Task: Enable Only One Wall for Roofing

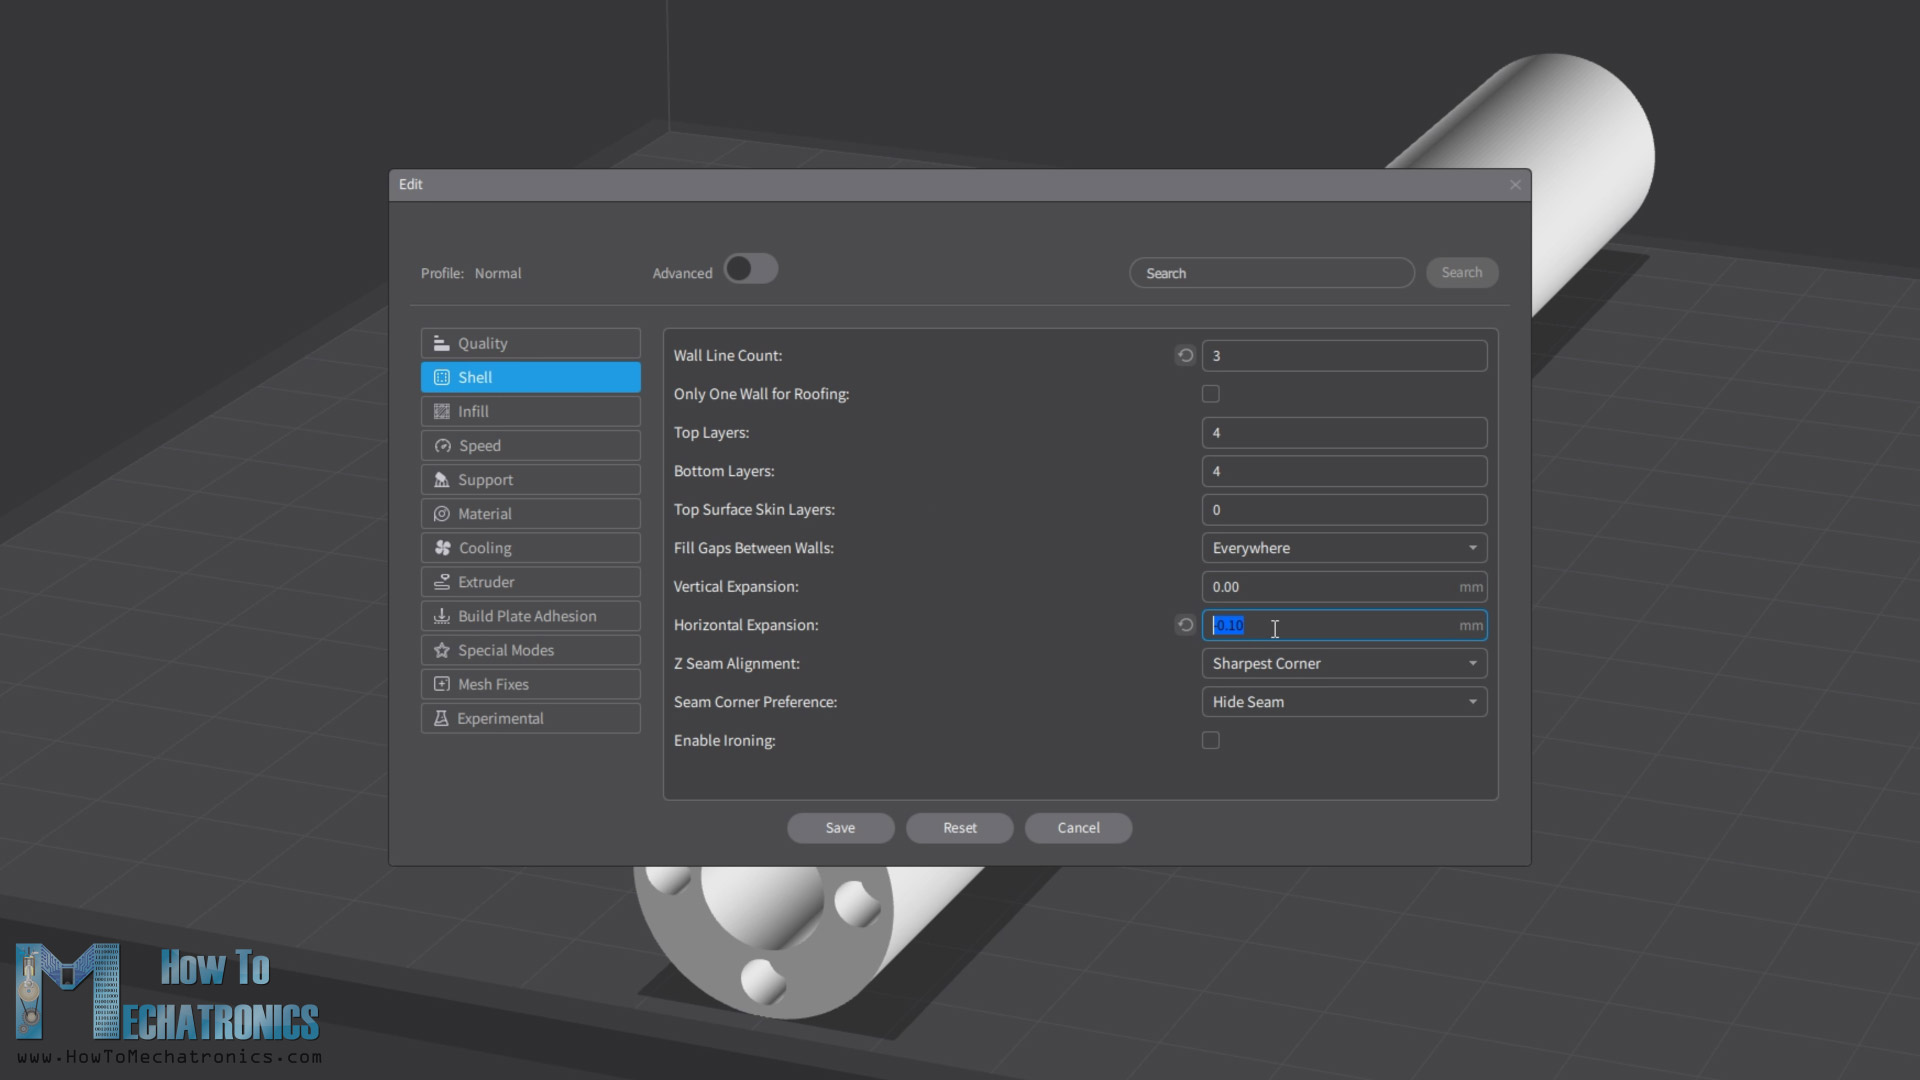Action: pyautogui.click(x=1210, y=394)
